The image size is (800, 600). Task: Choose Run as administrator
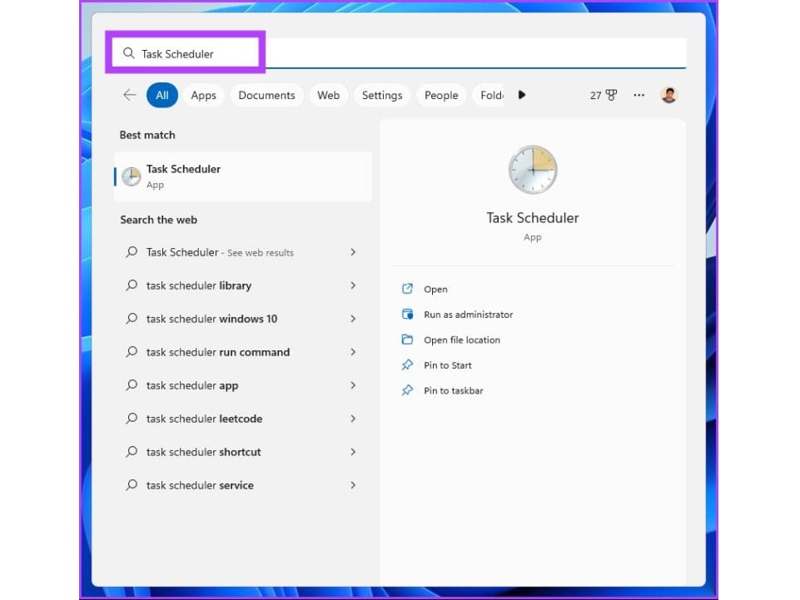[468, 315]
